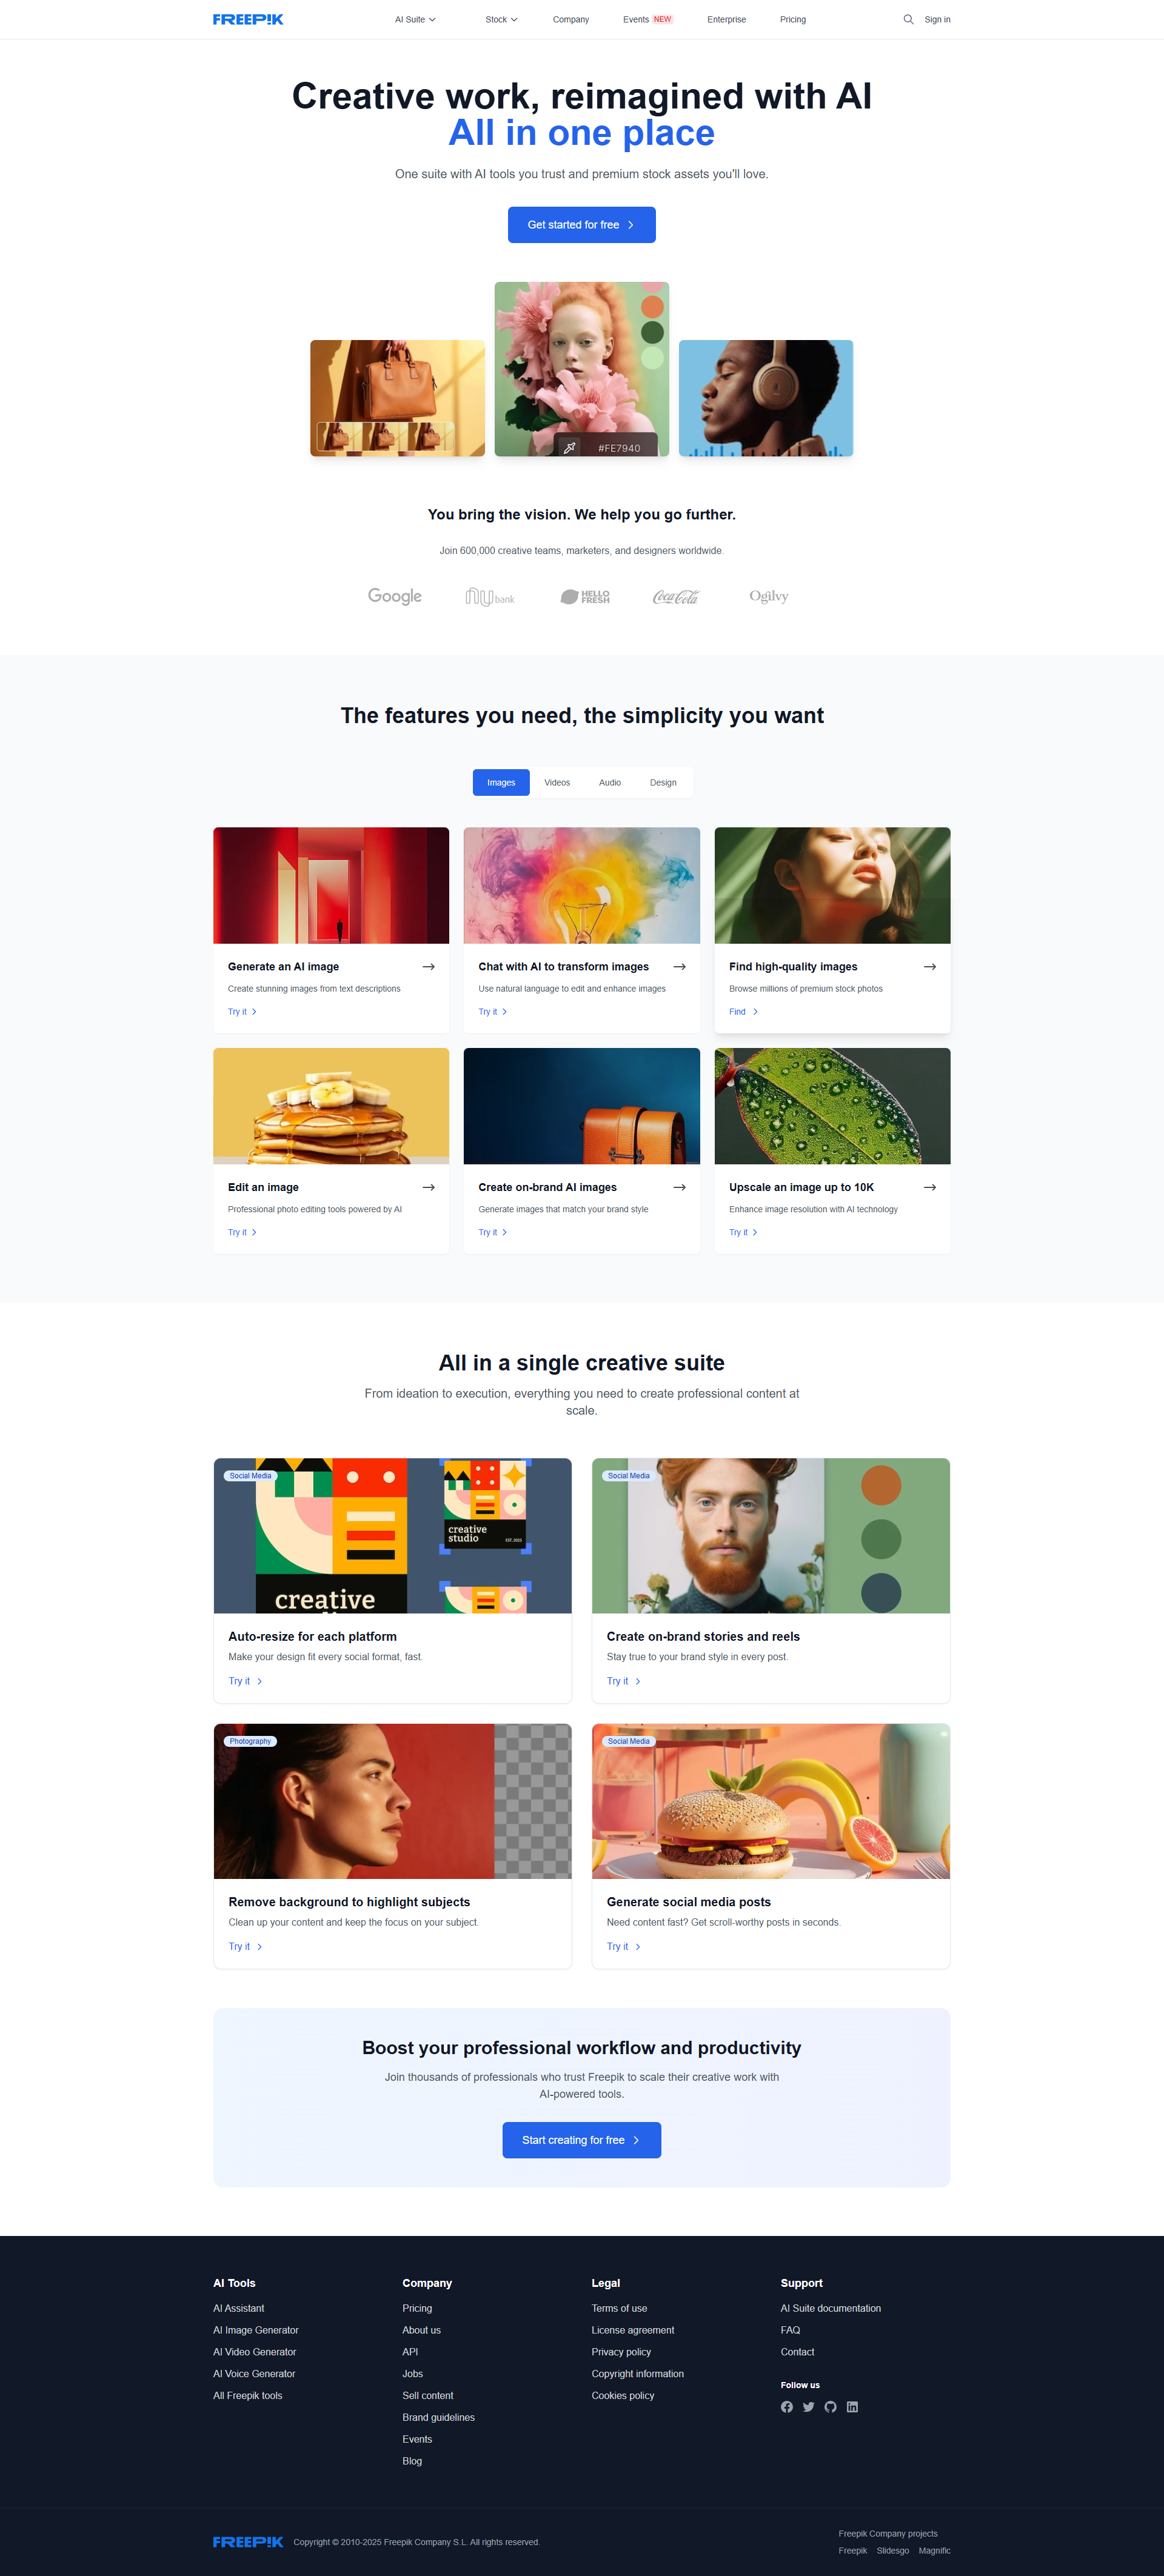Click arrow icon on Generate an AI image card
1164x2576 pixels.
pos(428,967)
